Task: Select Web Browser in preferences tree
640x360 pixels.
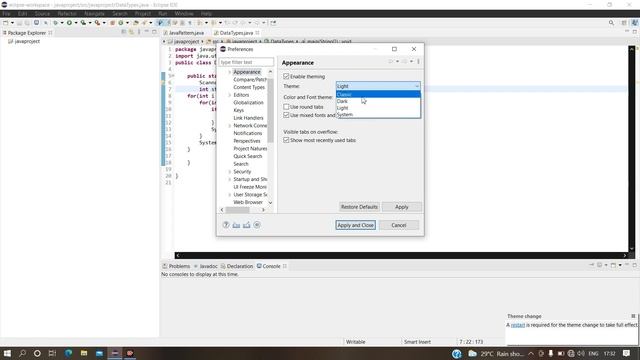Action: (248, 202)
